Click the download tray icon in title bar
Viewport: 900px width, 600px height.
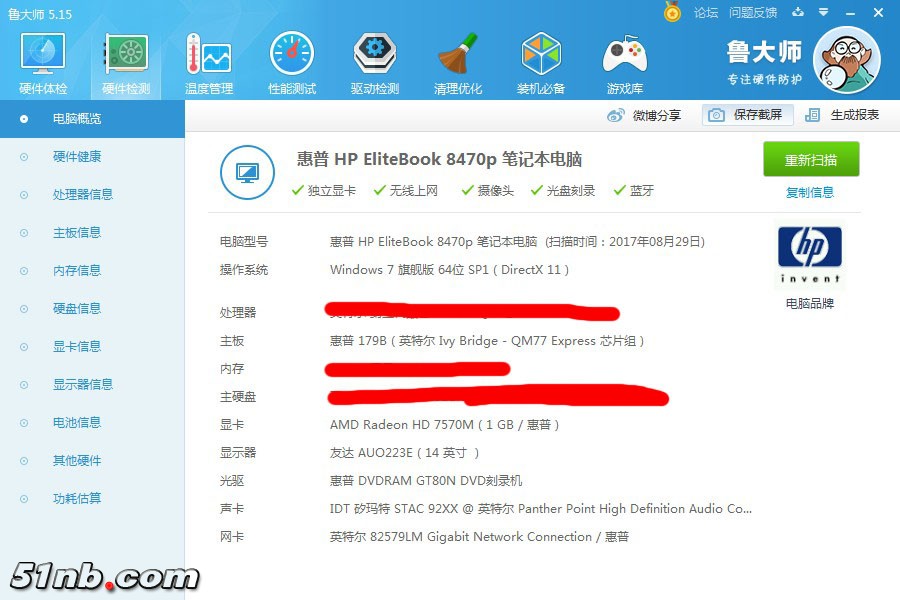pos(798,13)
